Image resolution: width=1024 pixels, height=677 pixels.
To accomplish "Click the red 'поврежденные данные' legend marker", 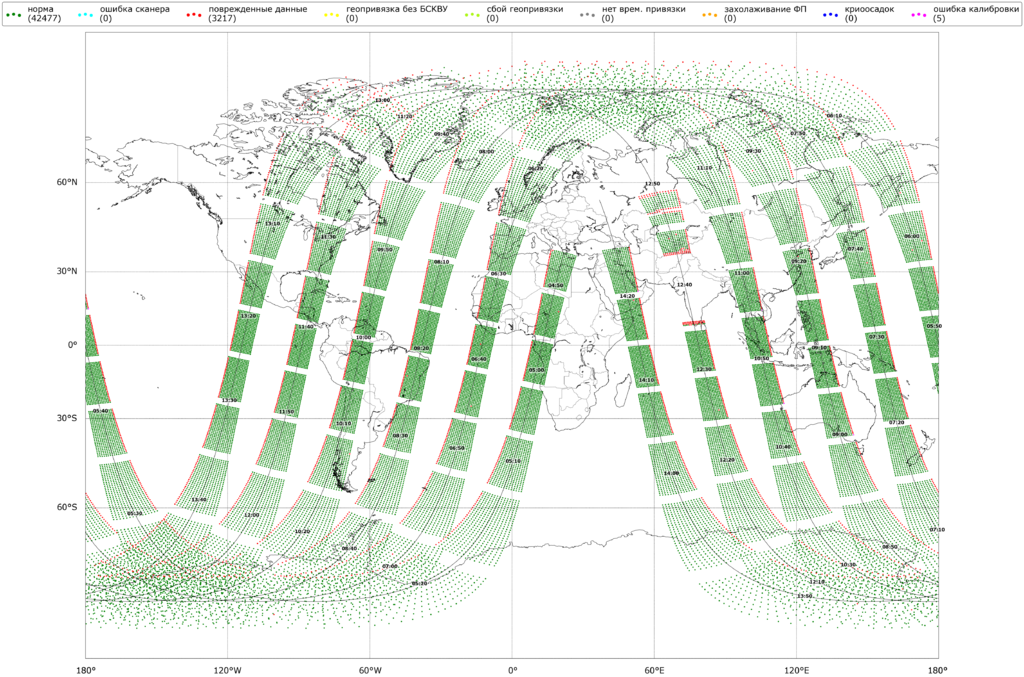I will point(192,14).
